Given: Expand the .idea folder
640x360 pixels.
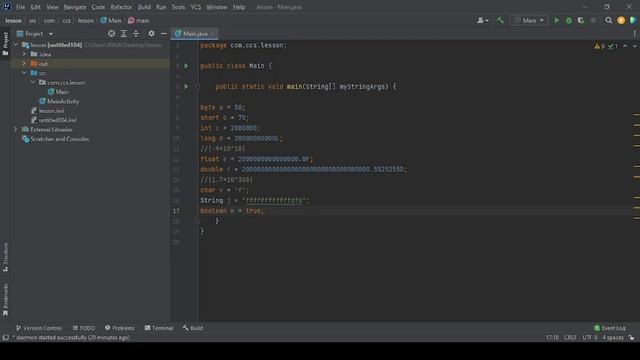Looking at the screenshot, I should (24, 54).
